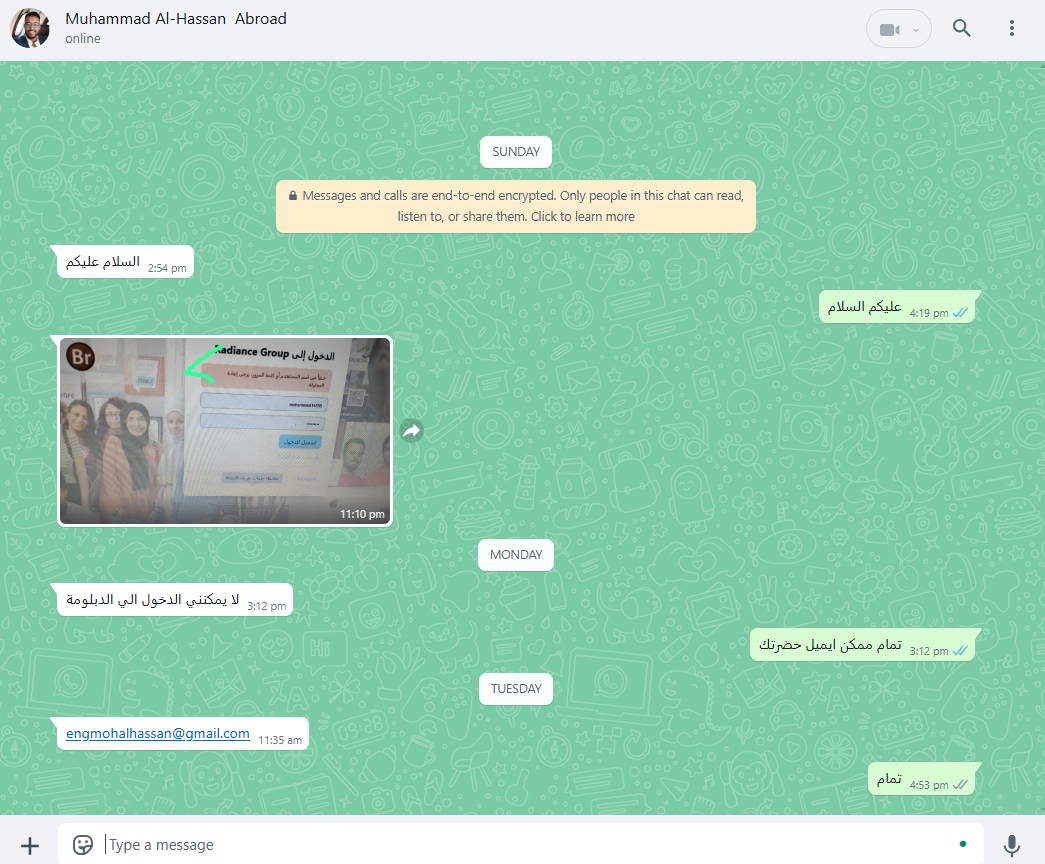Record a voice message with microphone

click(x=1012, y=845)
